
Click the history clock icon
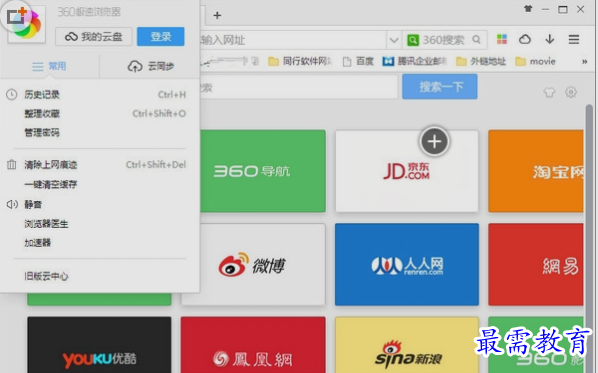tap(12, 94)
